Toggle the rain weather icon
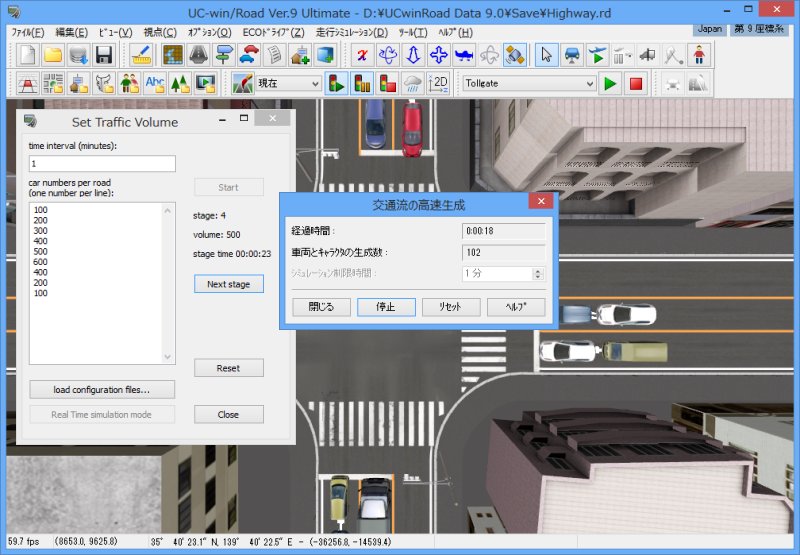This screenshot has width=800, height=555. click(x=412, y=84)
